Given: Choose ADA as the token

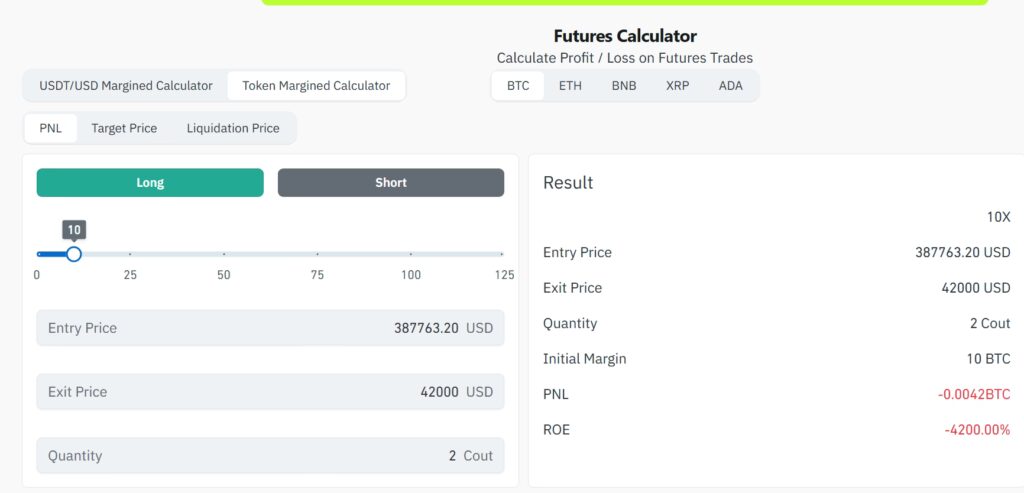Looking at the screenshot, I should [x=731, y=86].
